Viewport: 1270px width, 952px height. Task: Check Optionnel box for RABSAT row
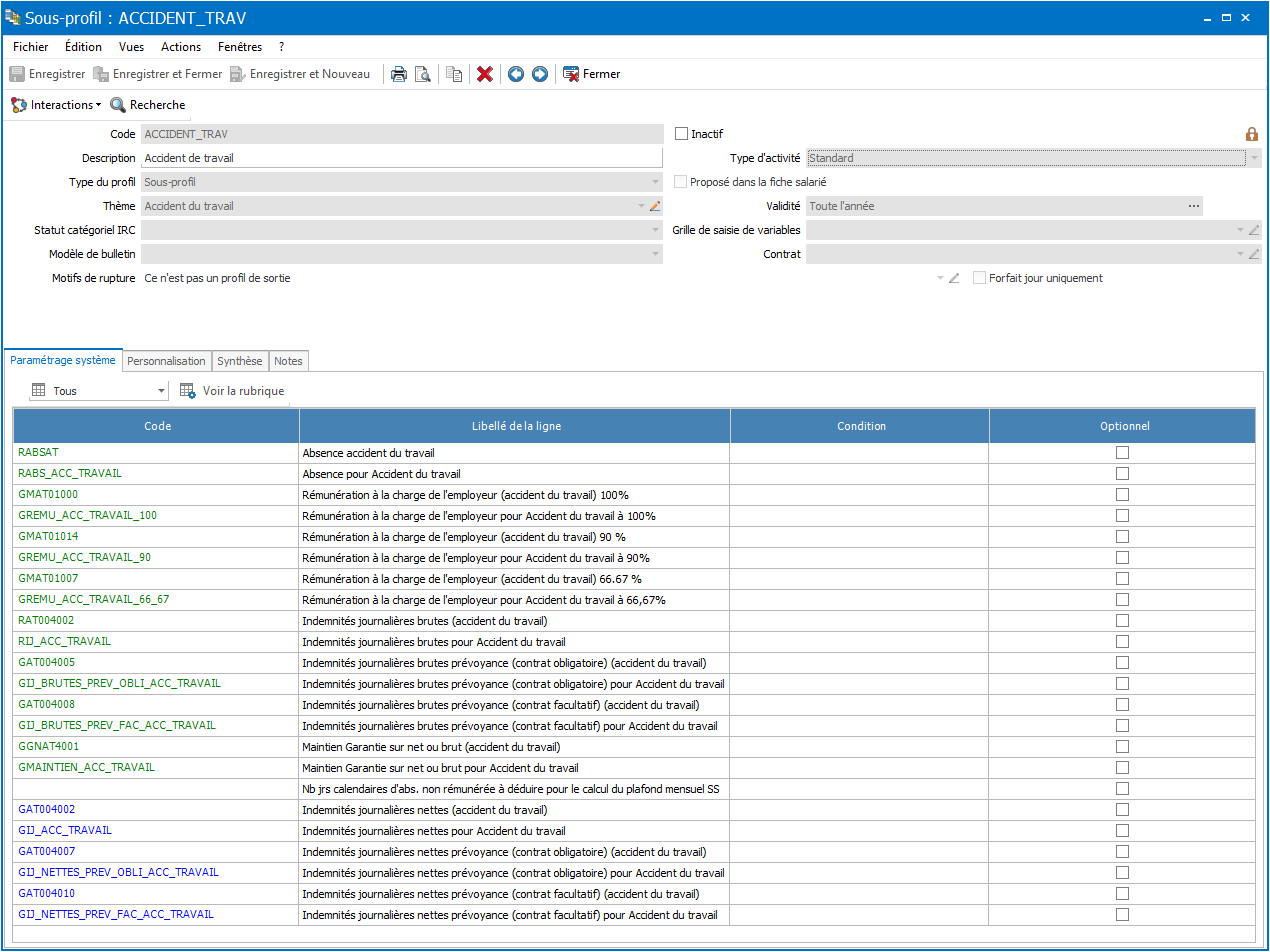point(1122,453)
